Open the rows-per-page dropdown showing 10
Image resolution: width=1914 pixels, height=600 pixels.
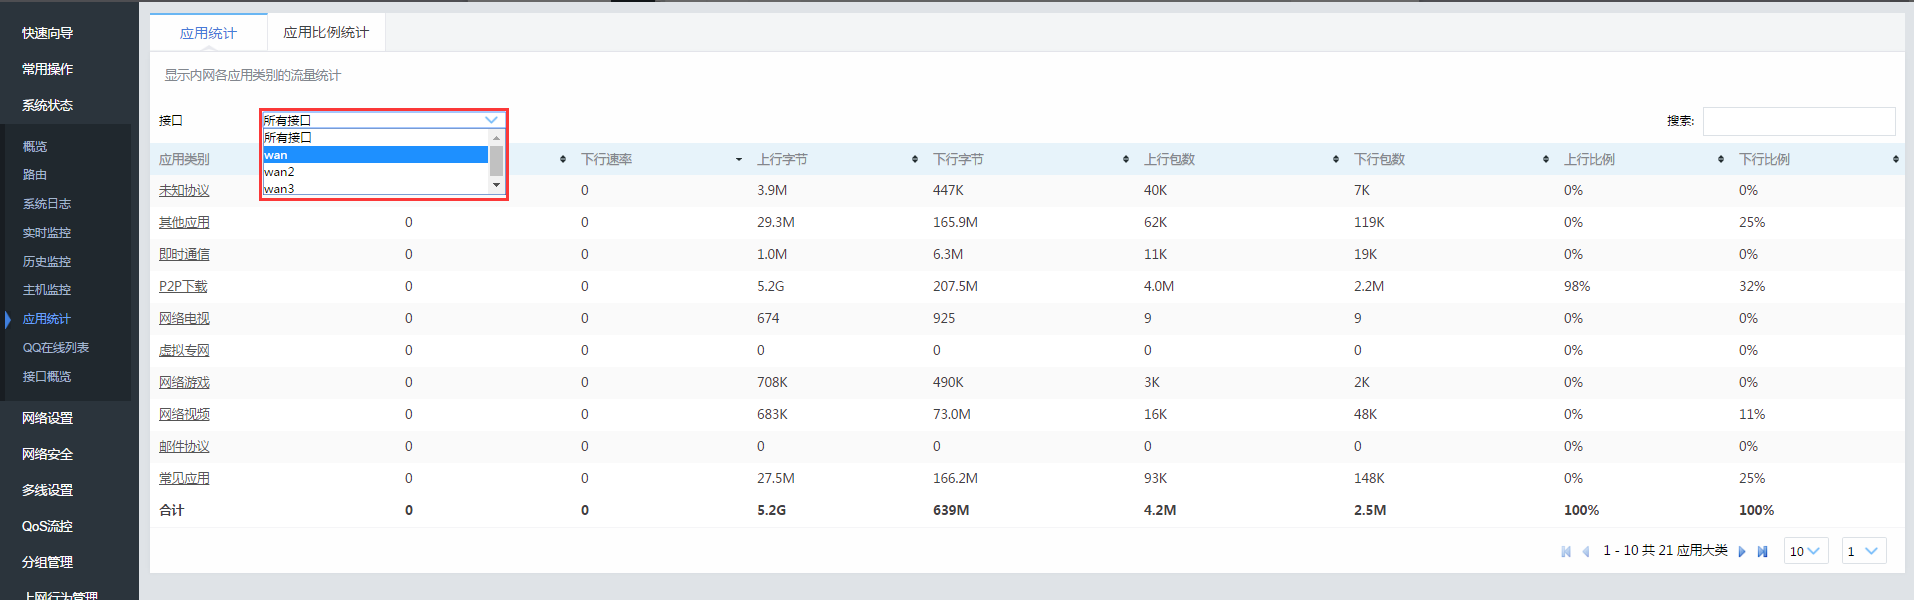coord(1805,551)
